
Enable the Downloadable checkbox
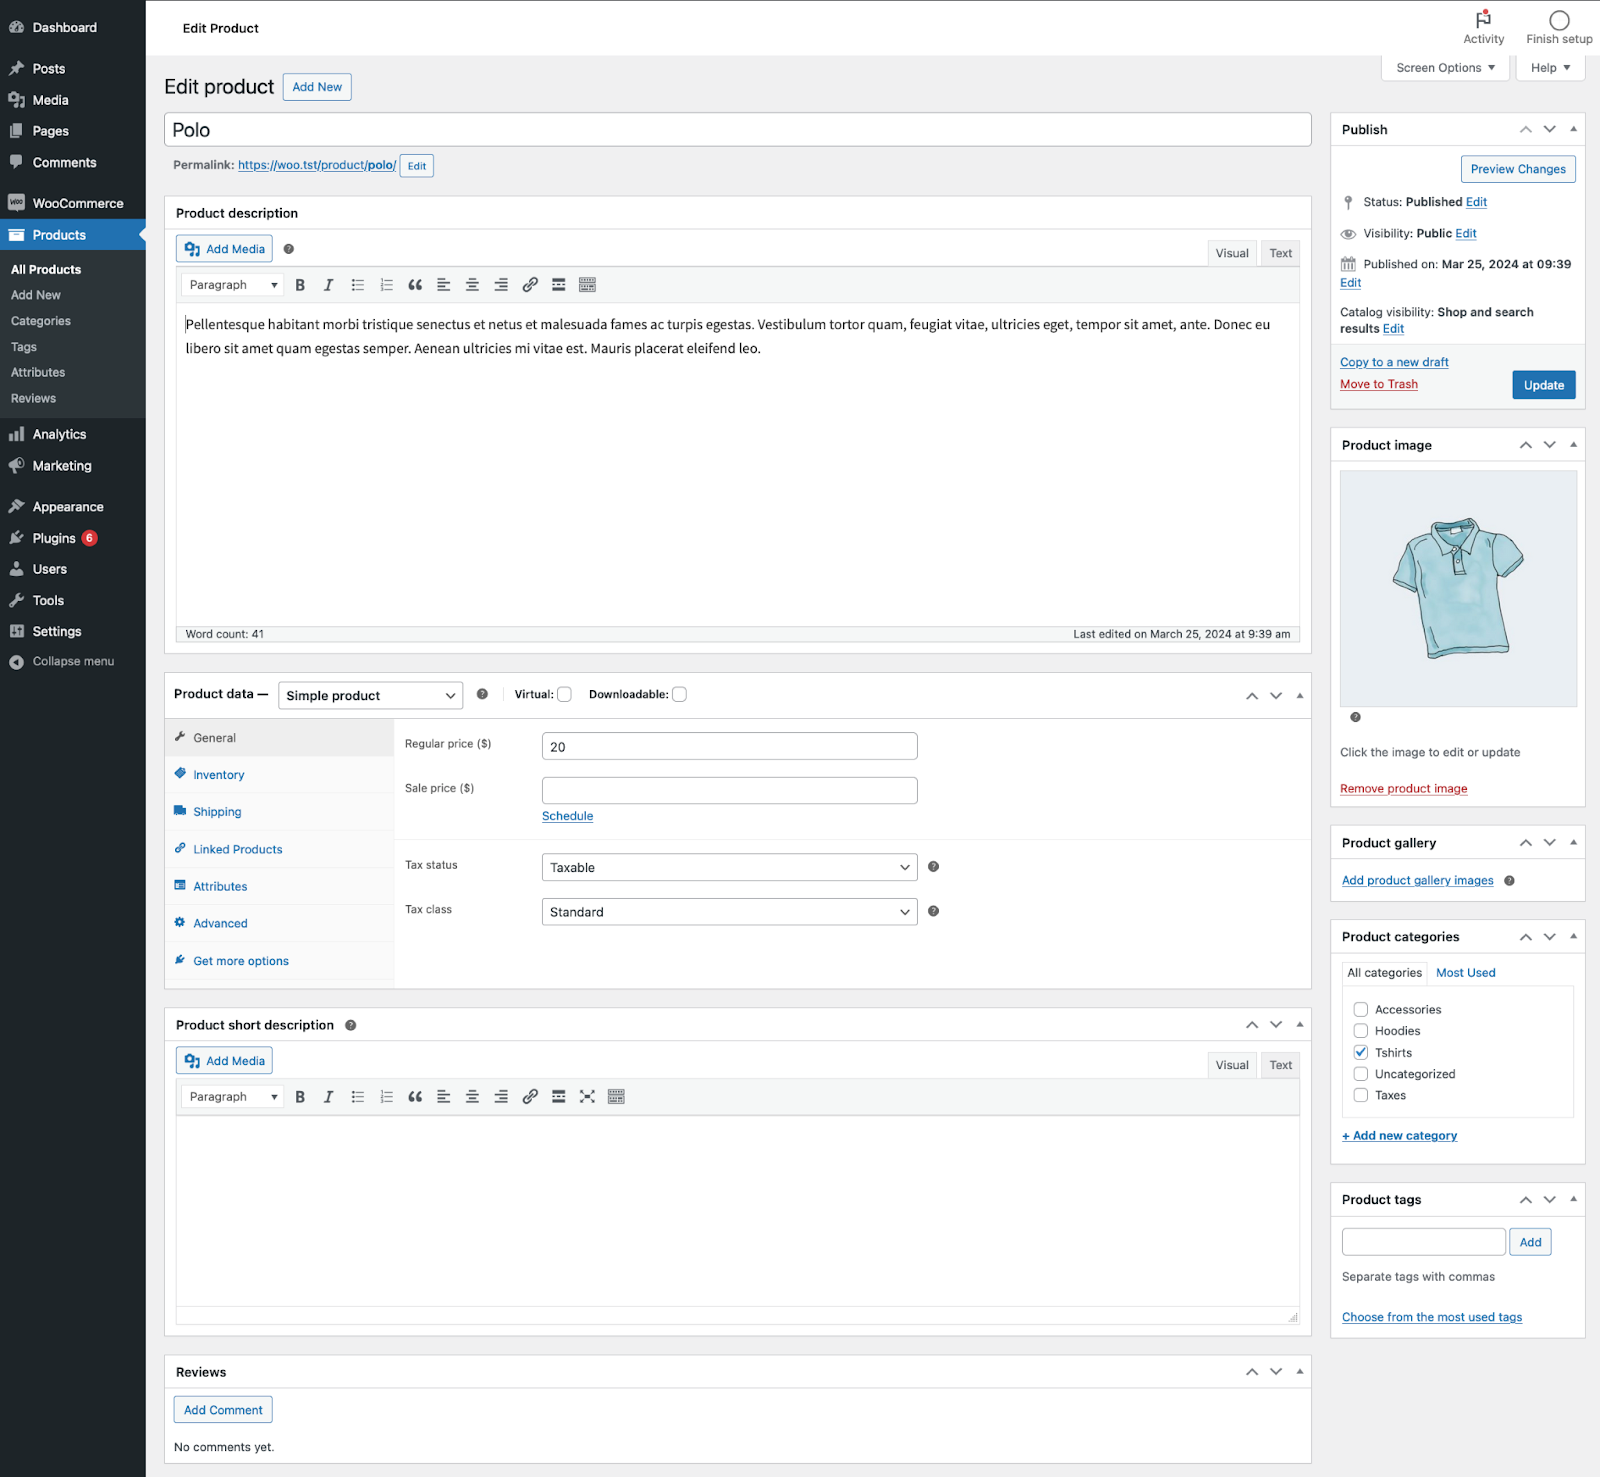pos(679,693)
